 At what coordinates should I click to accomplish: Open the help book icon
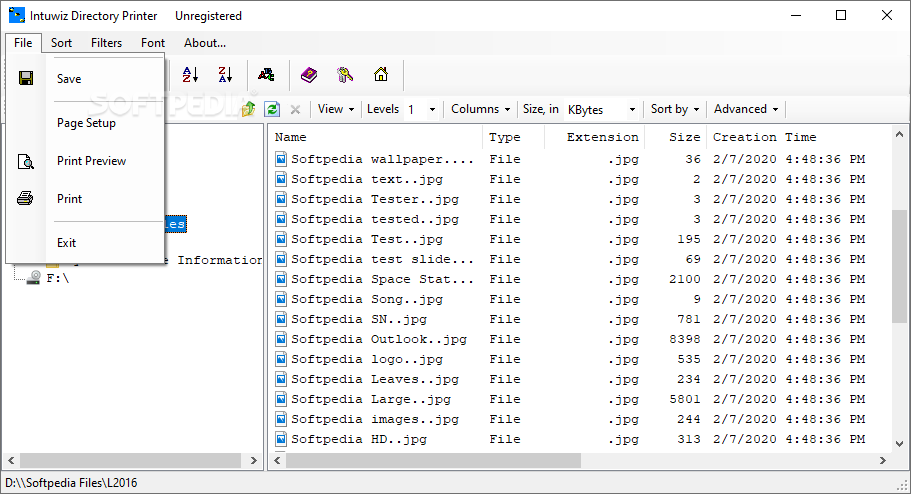[309, 74]
